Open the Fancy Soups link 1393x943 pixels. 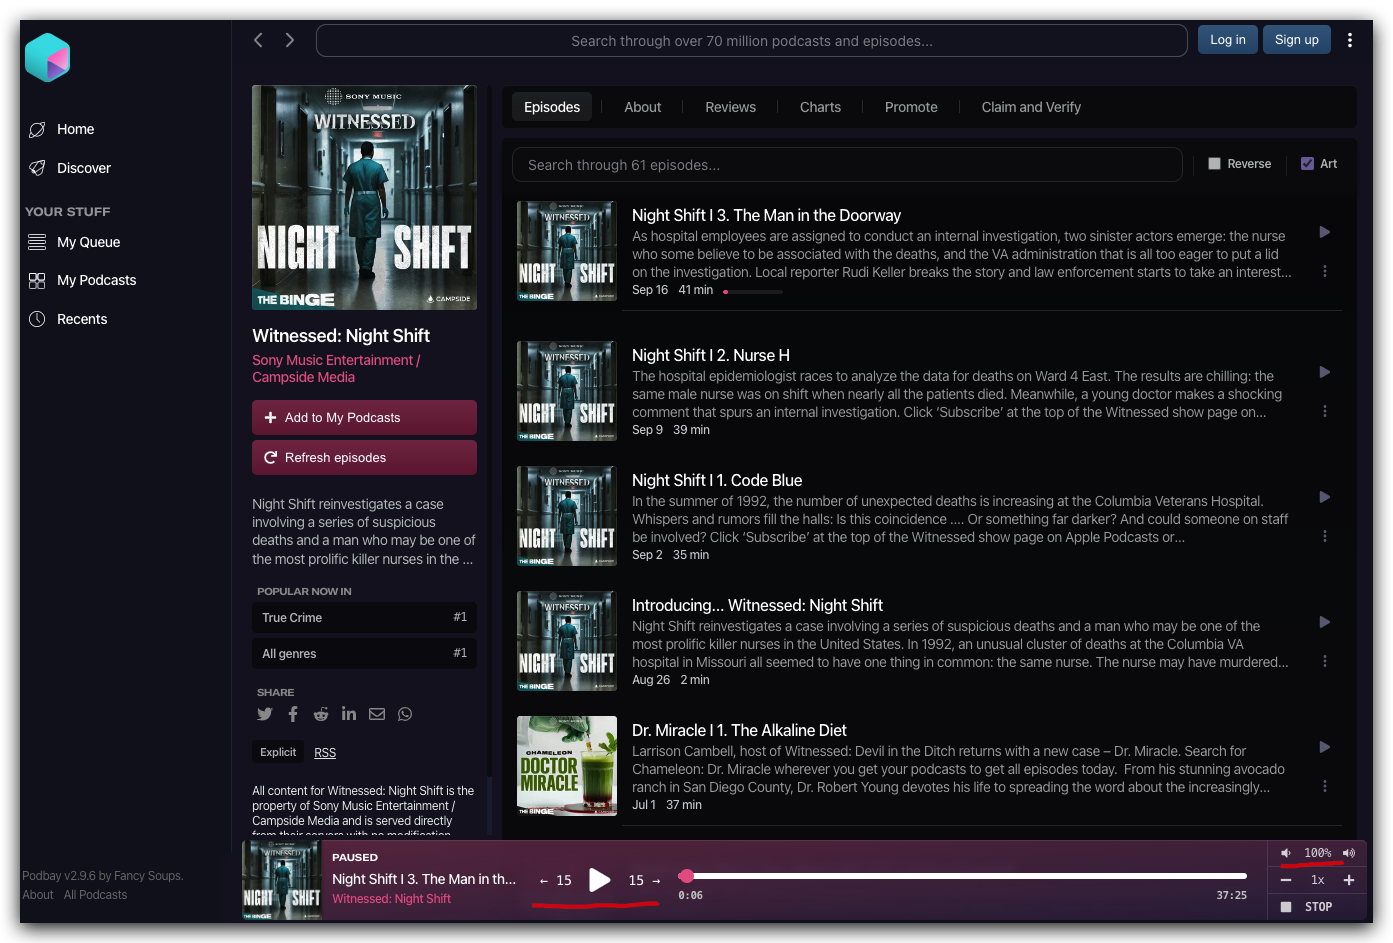pos(148,876)
